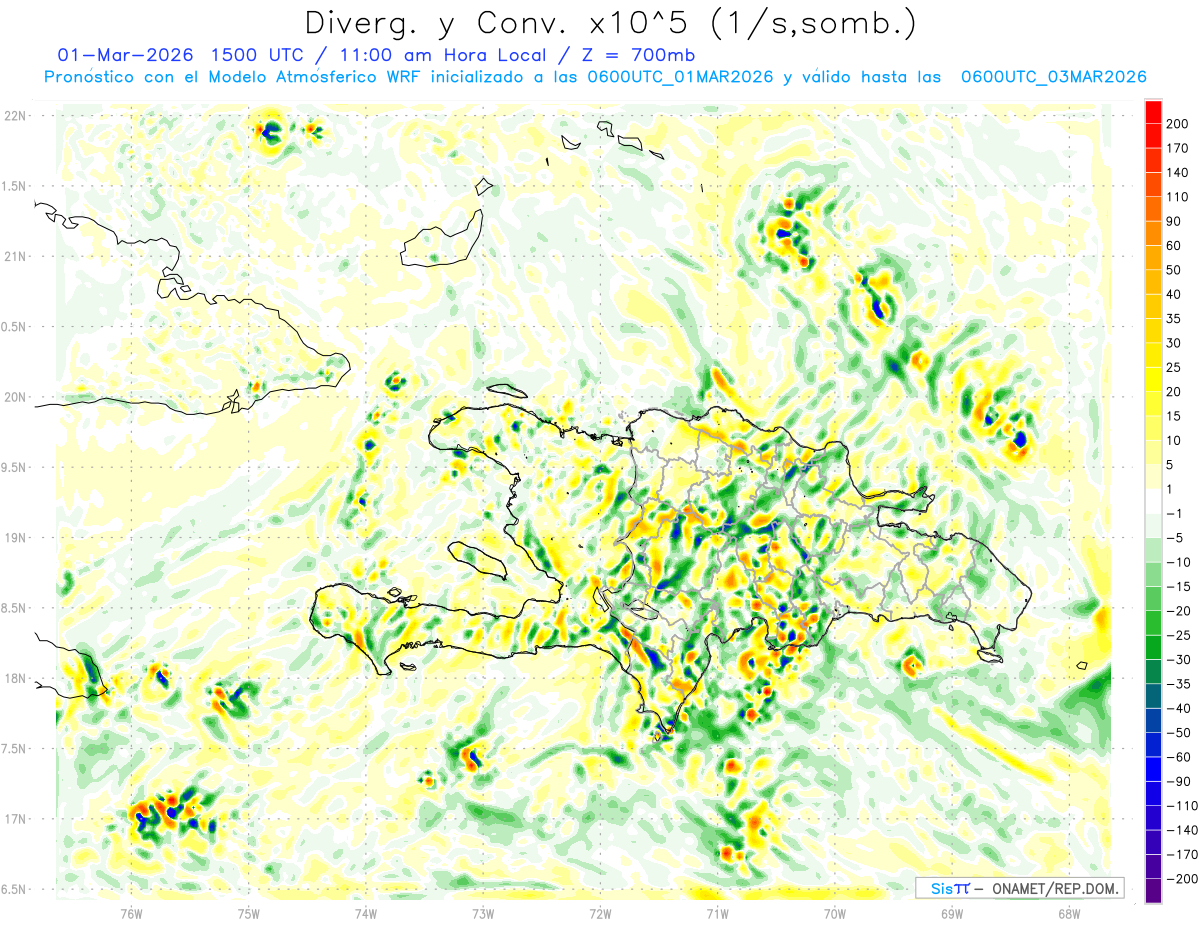Click the "0600UTC_03MAR2026" valid-until text
This screenshot has height=927, width=1200.
tap(1053, 77)
